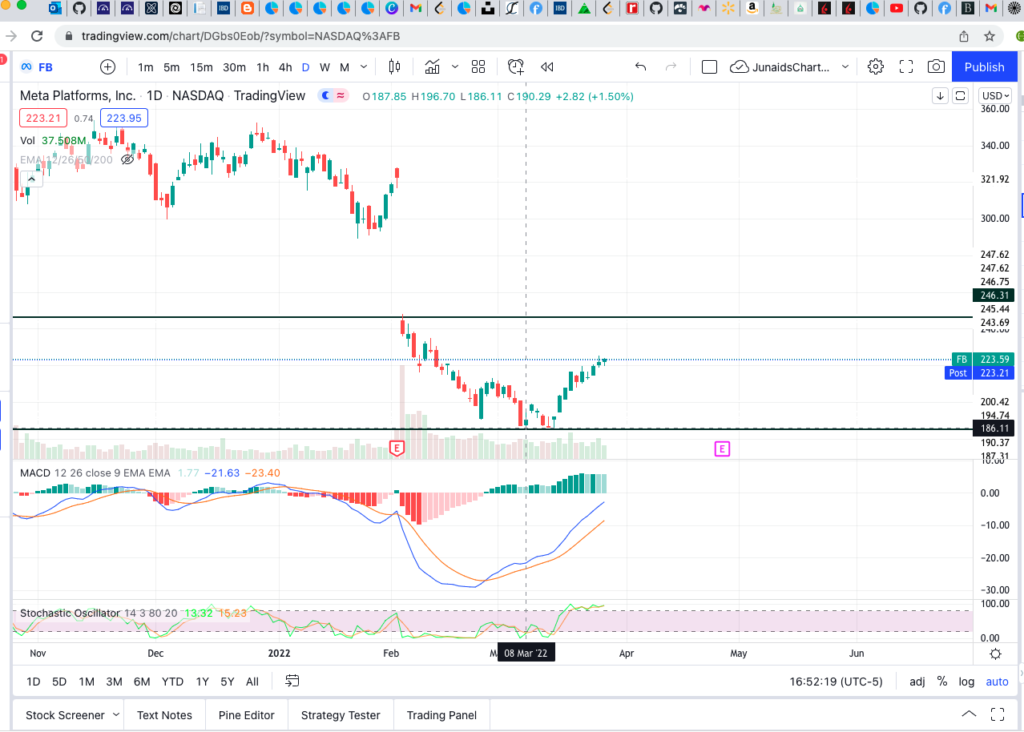Enter fullscreen mode on the chart

tap(906, 67)
